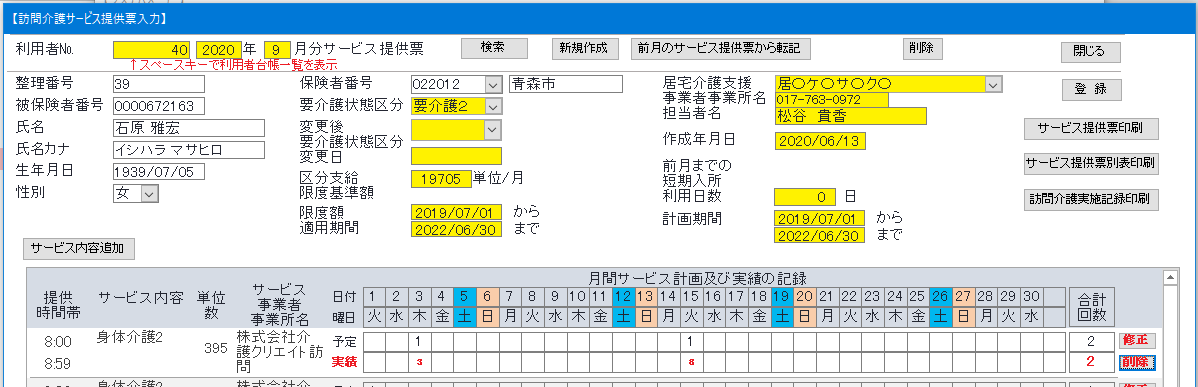The width and height of the screenshot is (1198, 387).
Task: Click the サービス内容追加 button
Action: coord(79,249)
